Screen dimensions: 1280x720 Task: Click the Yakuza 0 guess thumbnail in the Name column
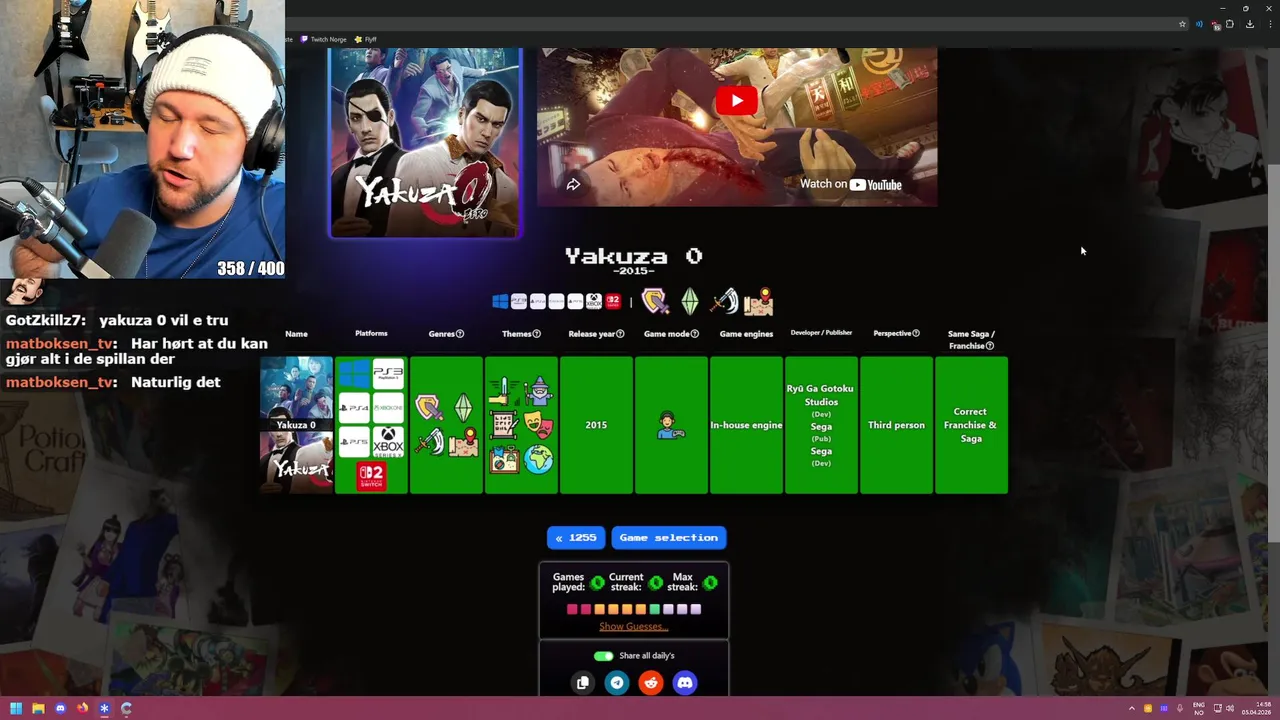coord(296,425)
